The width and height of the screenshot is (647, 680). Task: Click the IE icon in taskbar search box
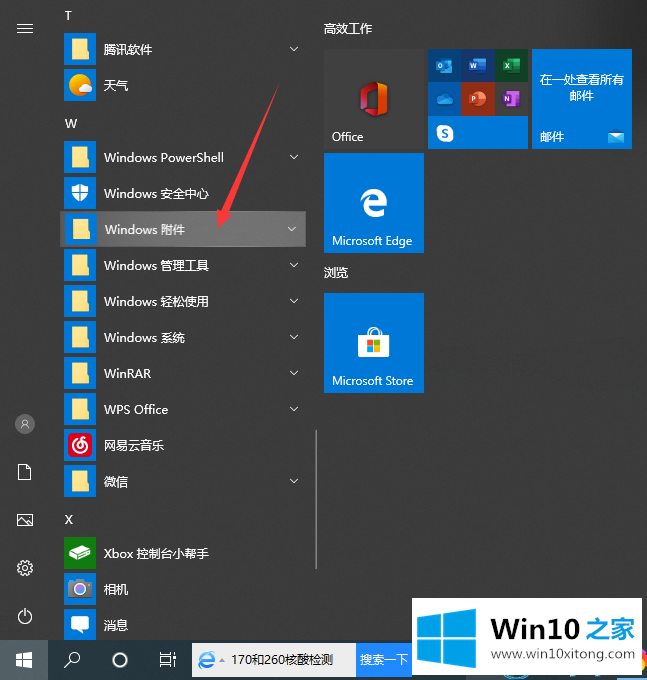pos(207,660)
